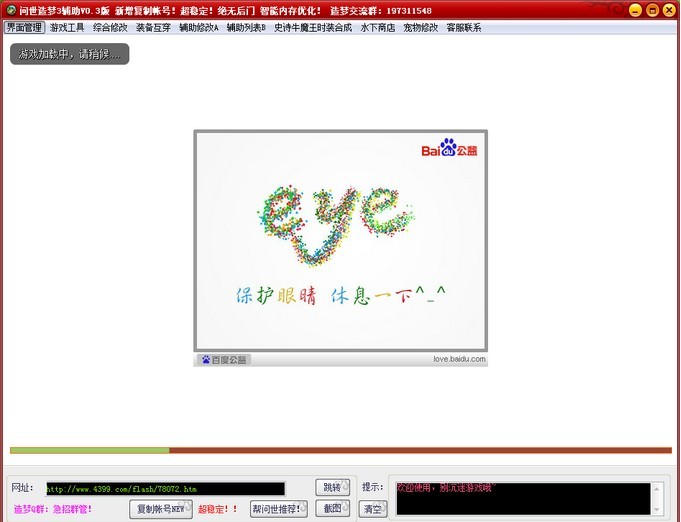Open the 史诗牛魔王时装合成 menu
The height and width of the screenshot is (522, 681).
pos(313,28)
